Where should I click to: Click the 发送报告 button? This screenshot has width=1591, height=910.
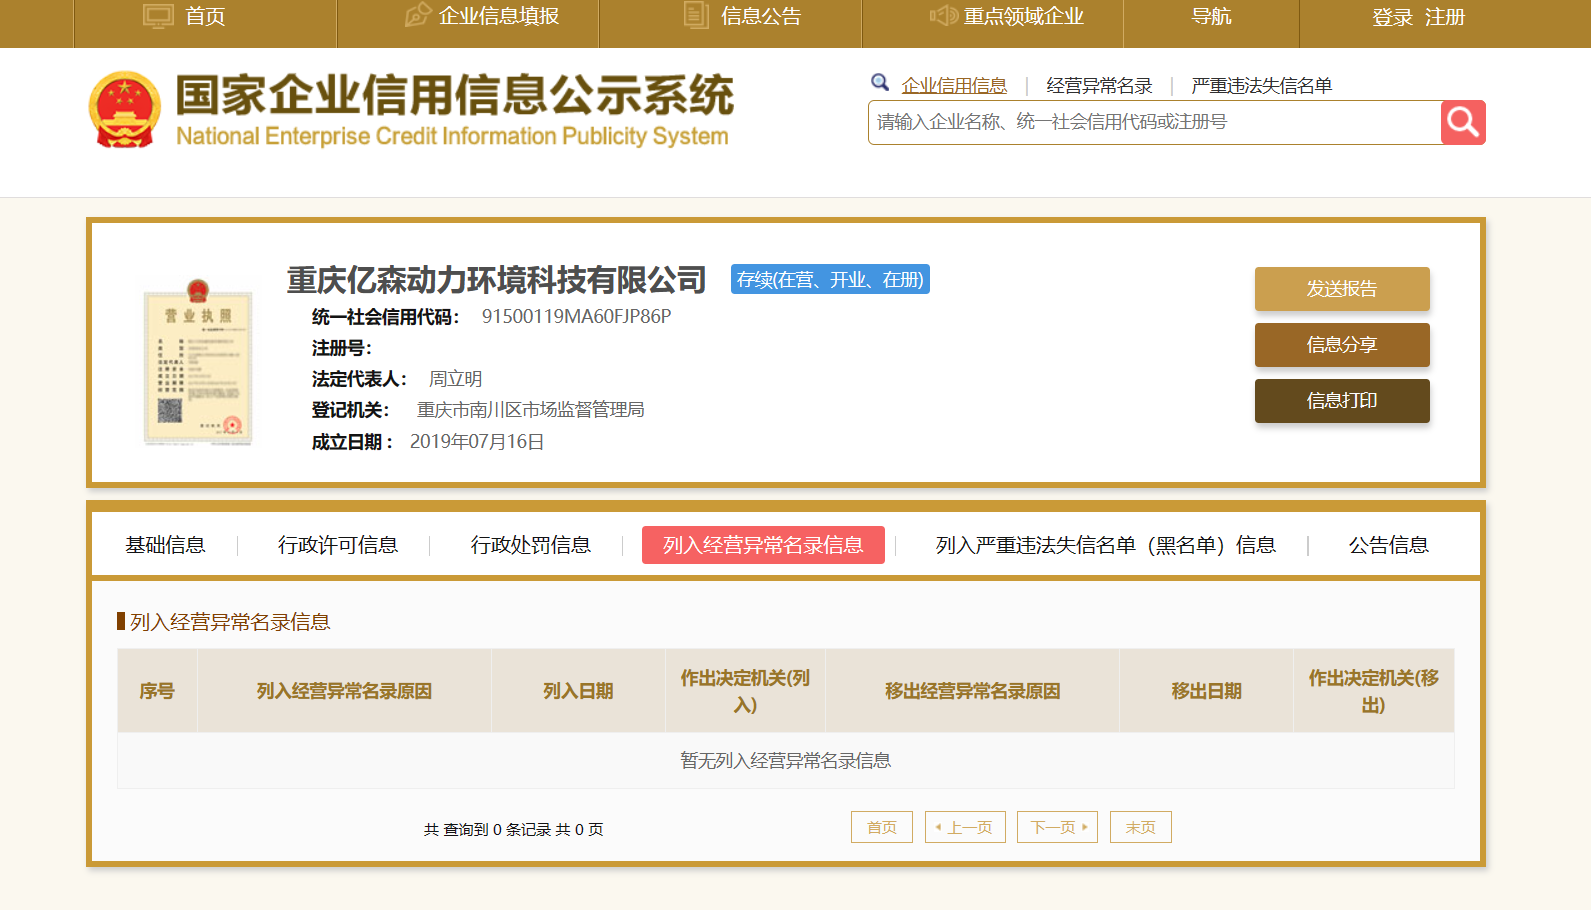click(1342, 289)
